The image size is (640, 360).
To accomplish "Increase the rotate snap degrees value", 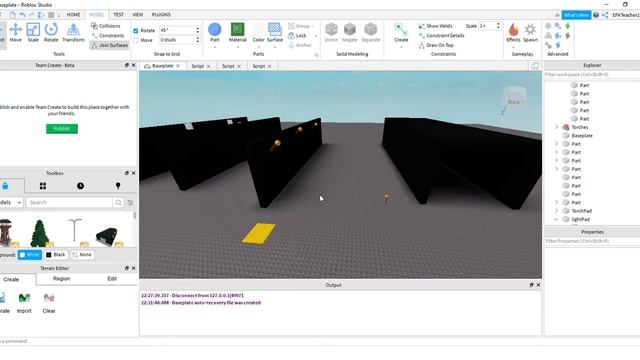I will pos(198,29).
